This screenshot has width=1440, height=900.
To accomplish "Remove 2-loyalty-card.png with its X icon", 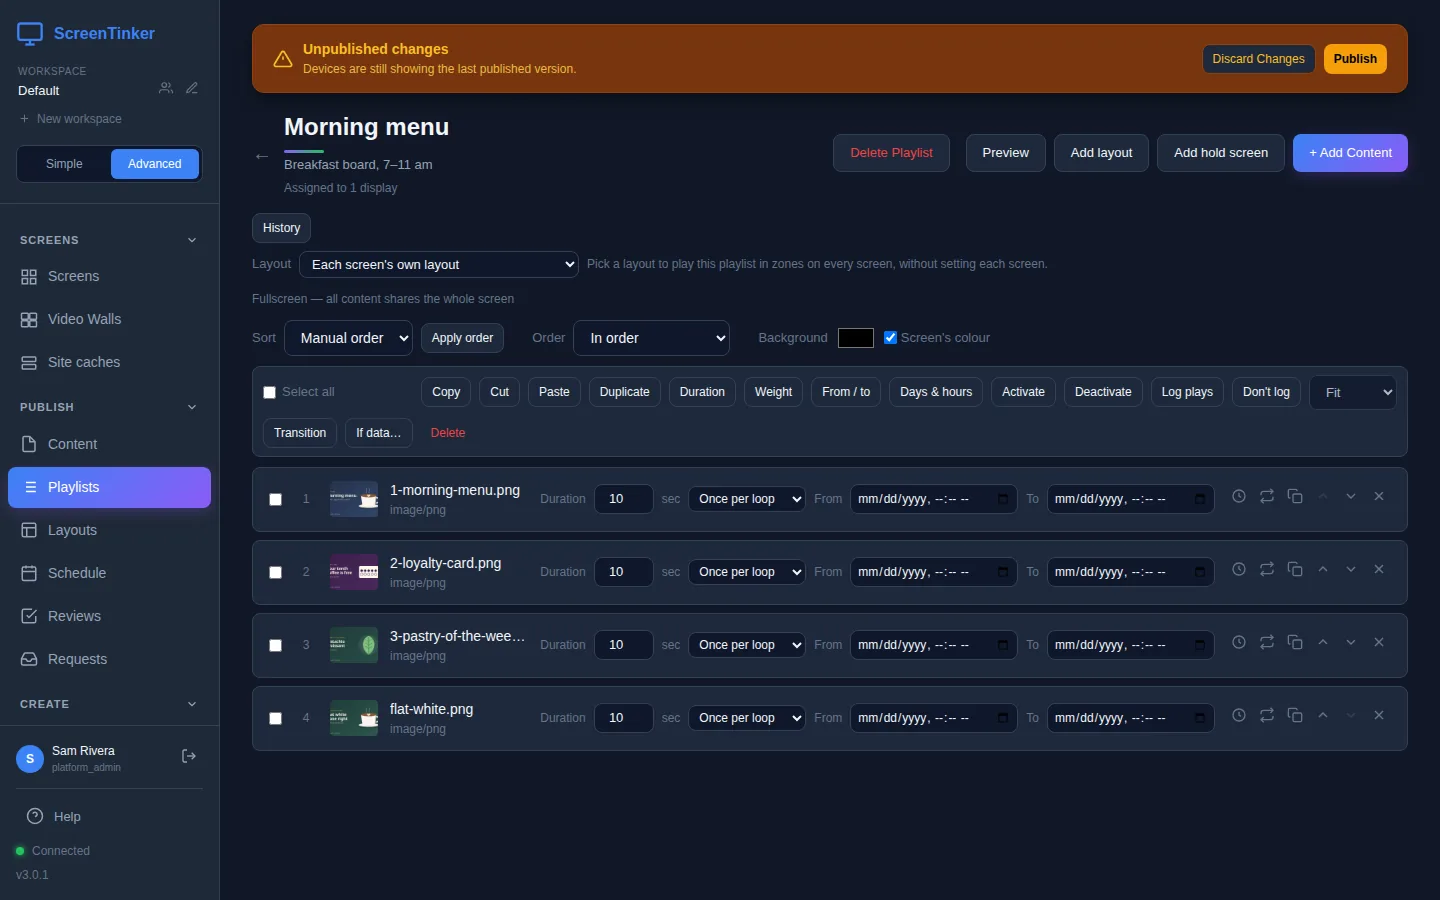I will 1379,570.
